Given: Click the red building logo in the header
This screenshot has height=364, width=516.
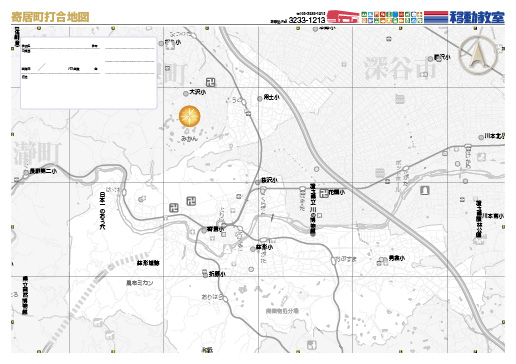Looking at the screenshot, I should pos(343,17).
